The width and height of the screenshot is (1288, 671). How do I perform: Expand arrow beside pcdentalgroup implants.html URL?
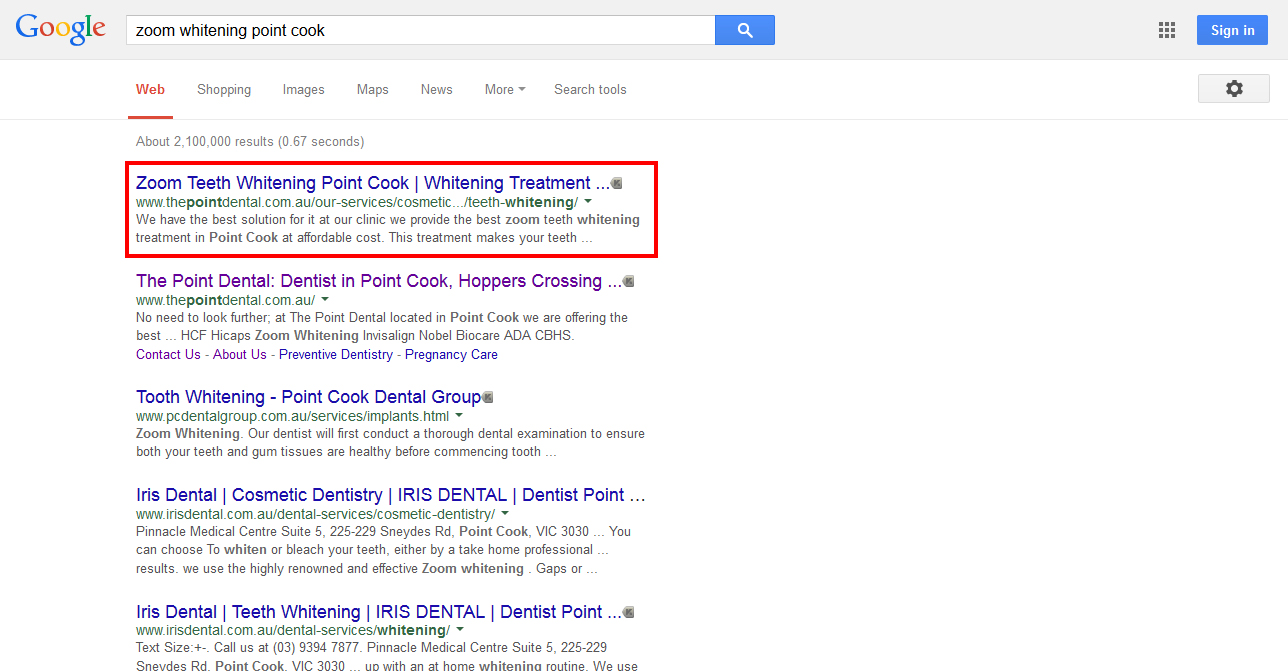point(459,415)
